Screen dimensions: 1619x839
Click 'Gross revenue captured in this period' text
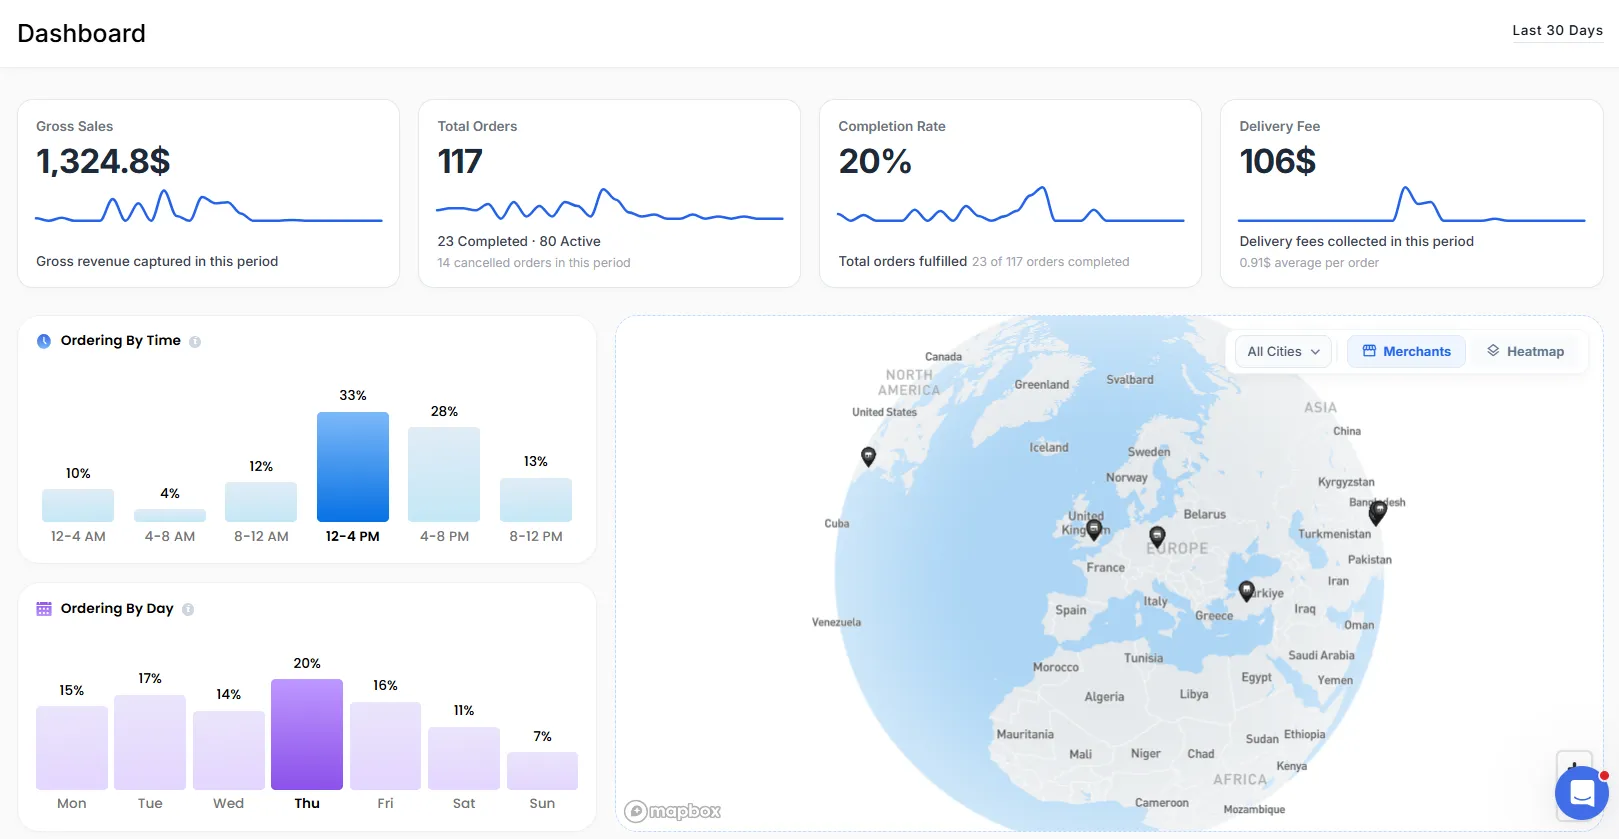pos(157,261)
